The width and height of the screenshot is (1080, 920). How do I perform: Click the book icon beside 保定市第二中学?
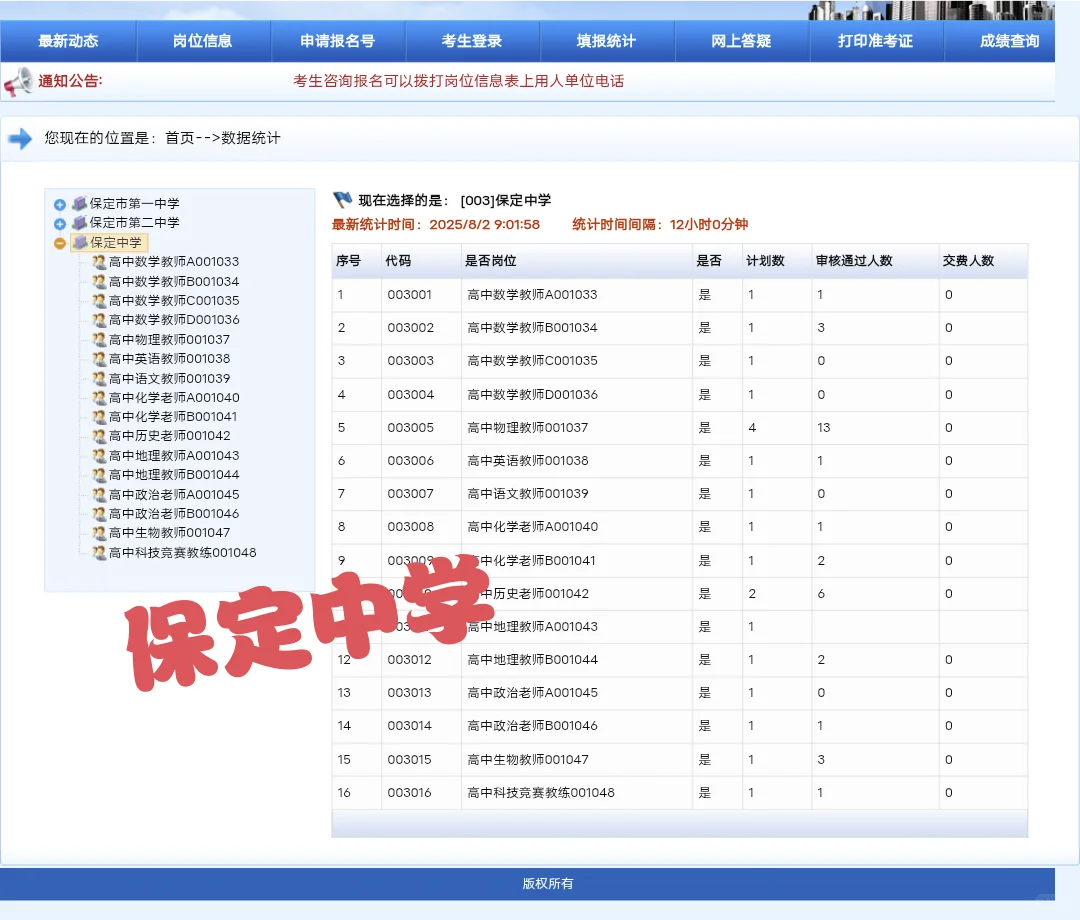tap(80, 222)
